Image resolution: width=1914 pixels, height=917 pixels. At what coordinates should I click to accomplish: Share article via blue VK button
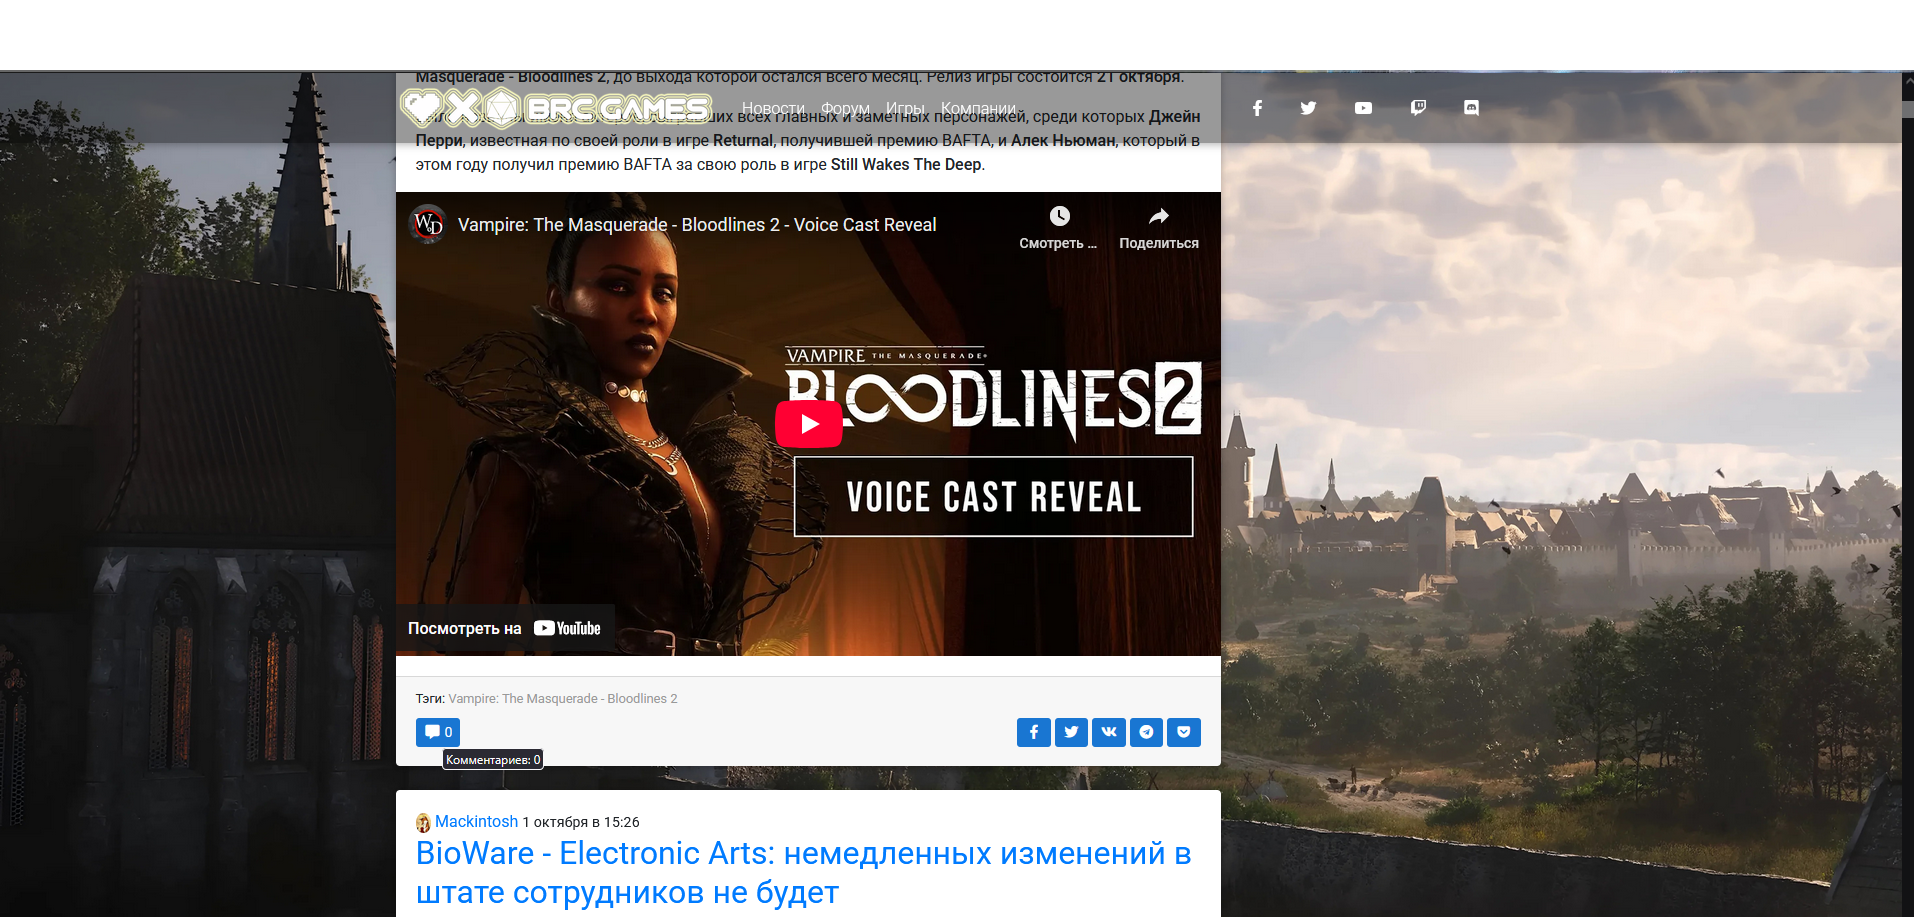click(1108, 732)
